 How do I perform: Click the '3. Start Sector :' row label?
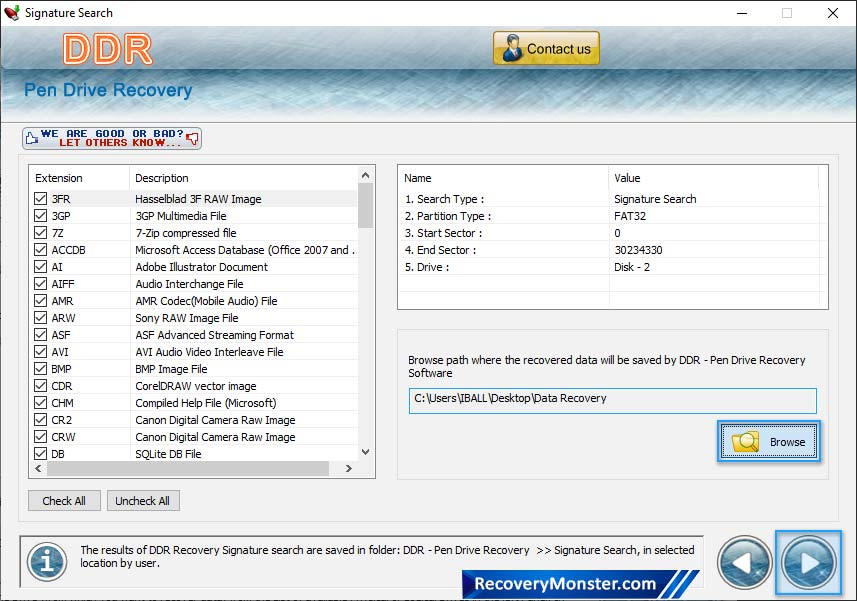[x=443, y=233]
